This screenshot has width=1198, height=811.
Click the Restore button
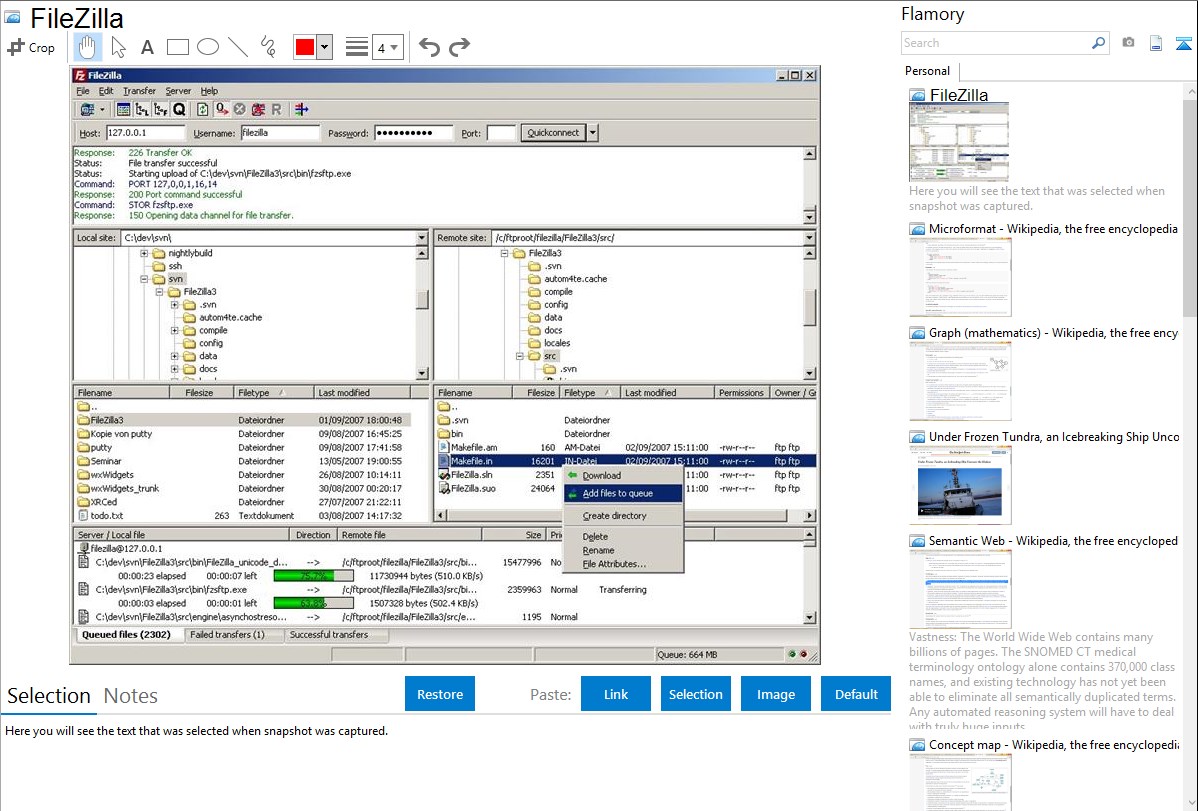point(439,694)
